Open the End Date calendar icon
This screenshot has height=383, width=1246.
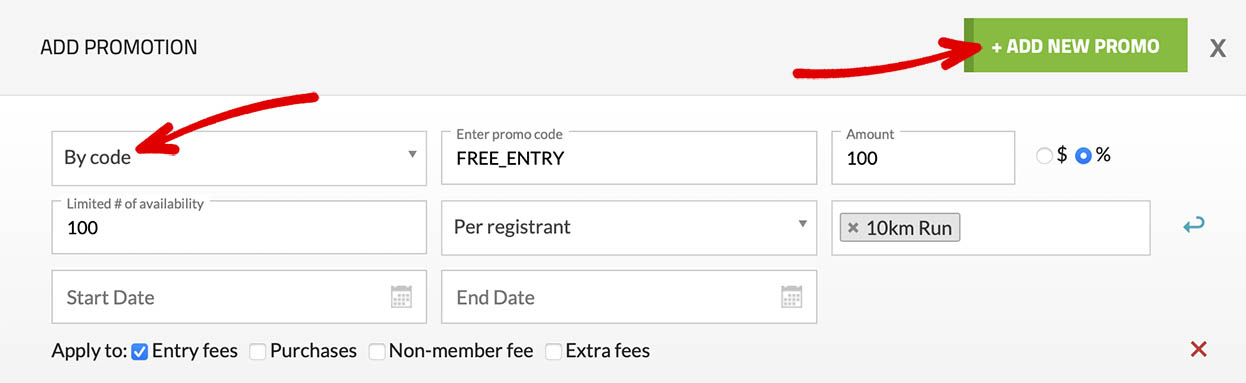791,297
